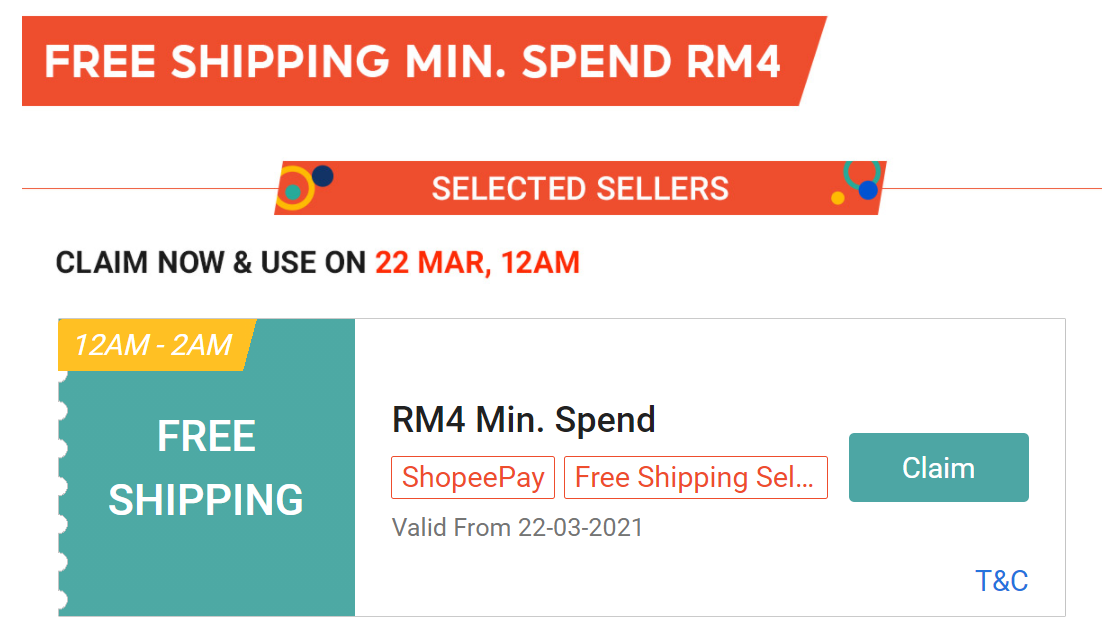
Task: Click the yellow 12AM - 2AM time label
Action: pos(153,345)
